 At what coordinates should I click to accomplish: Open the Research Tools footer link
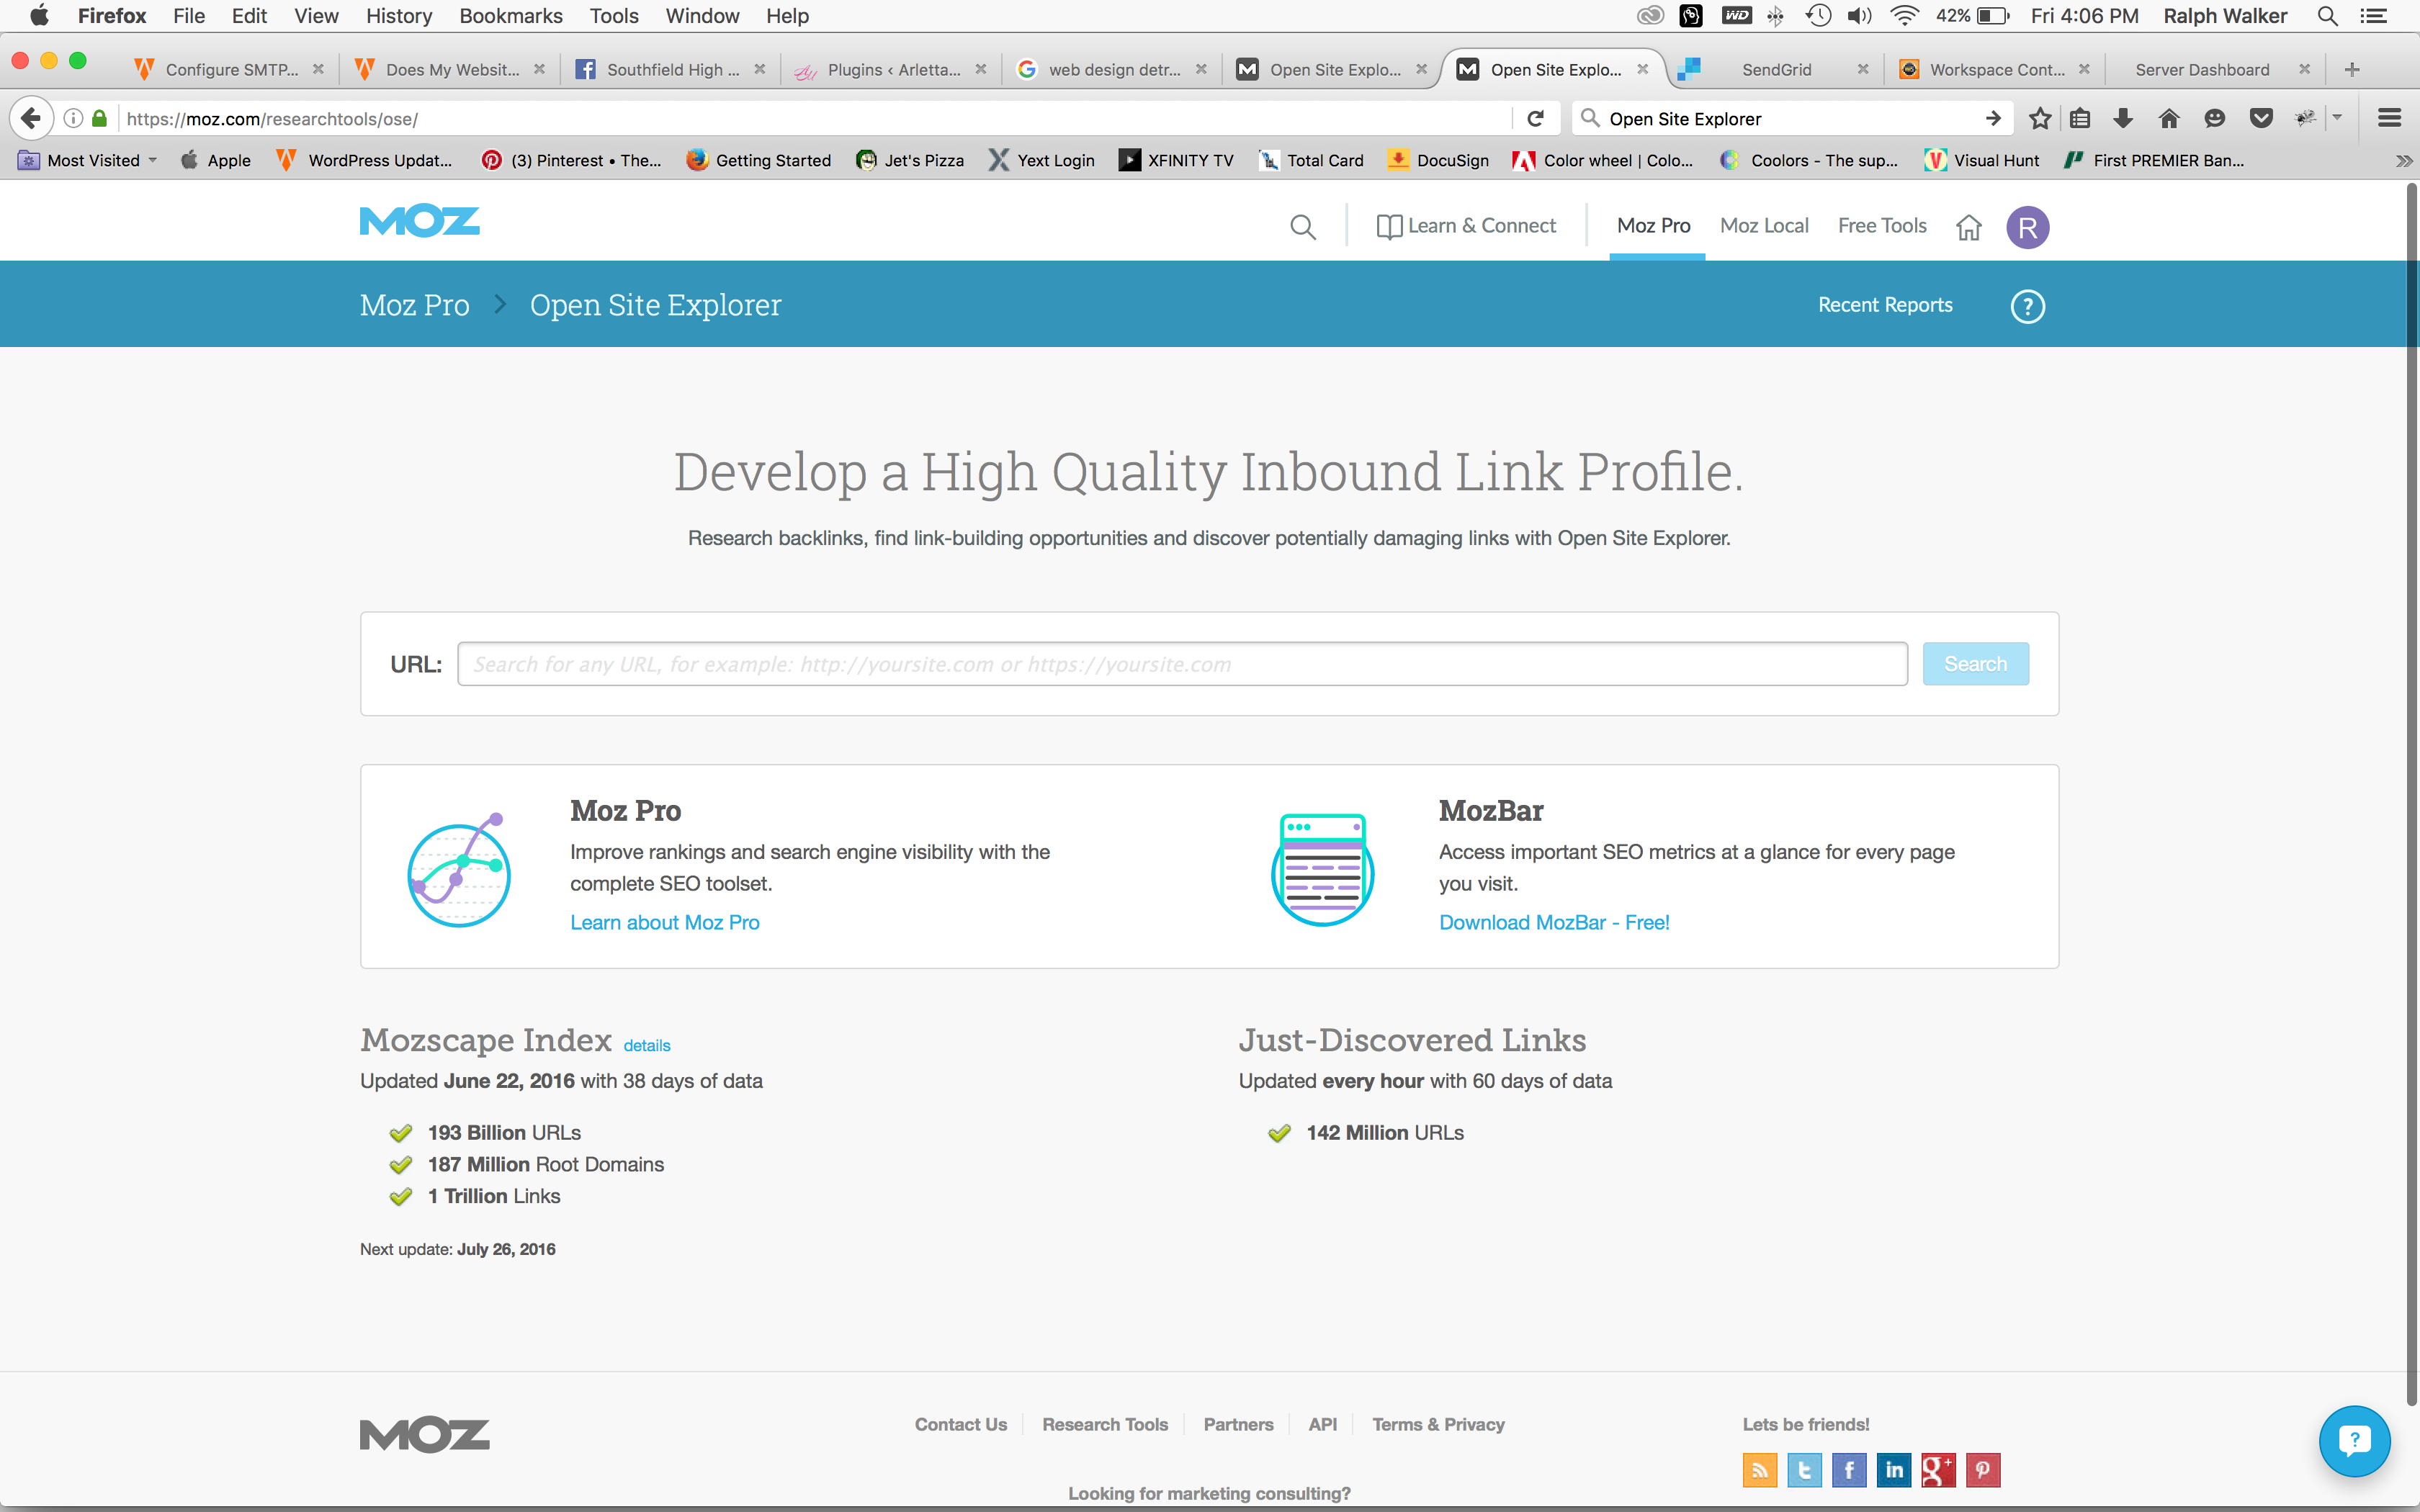(1105, 1424)
